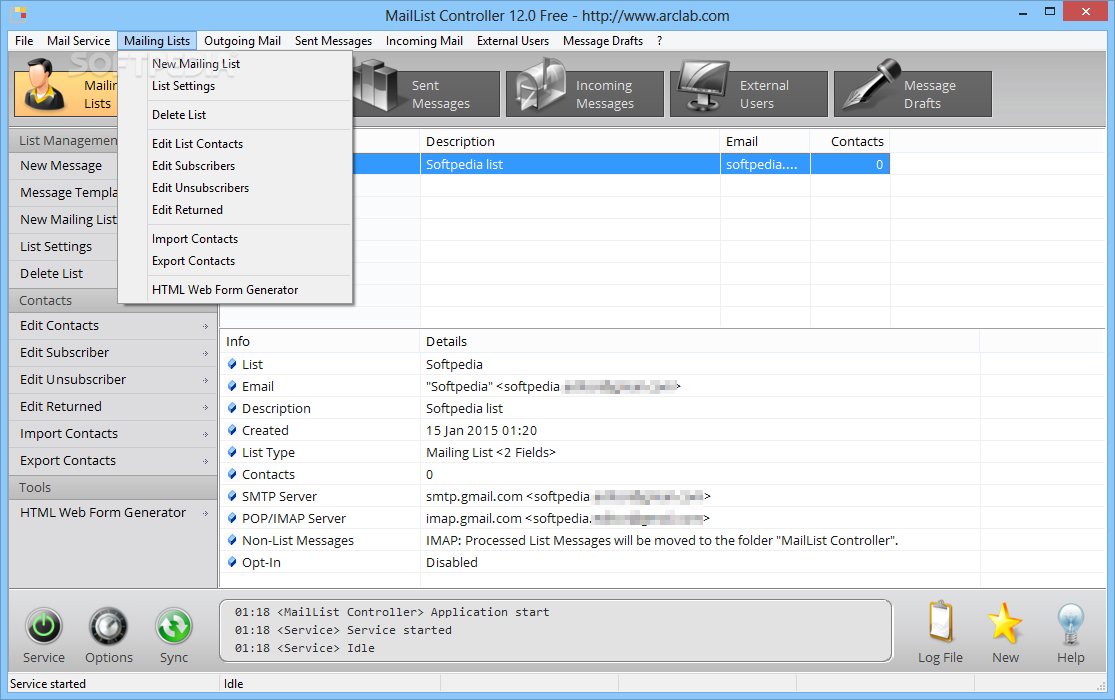Click the icon beside Description info row
The height and width of the screenshot is (700, 1115).
pos(232,408)
